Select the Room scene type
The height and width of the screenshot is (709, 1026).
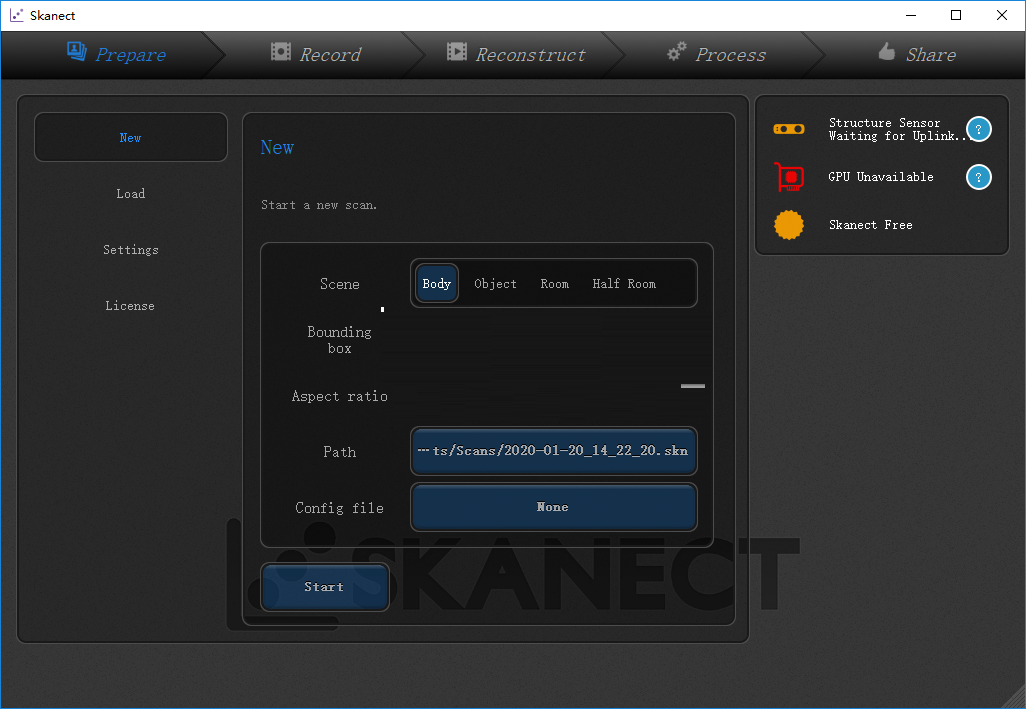(554, 283)
